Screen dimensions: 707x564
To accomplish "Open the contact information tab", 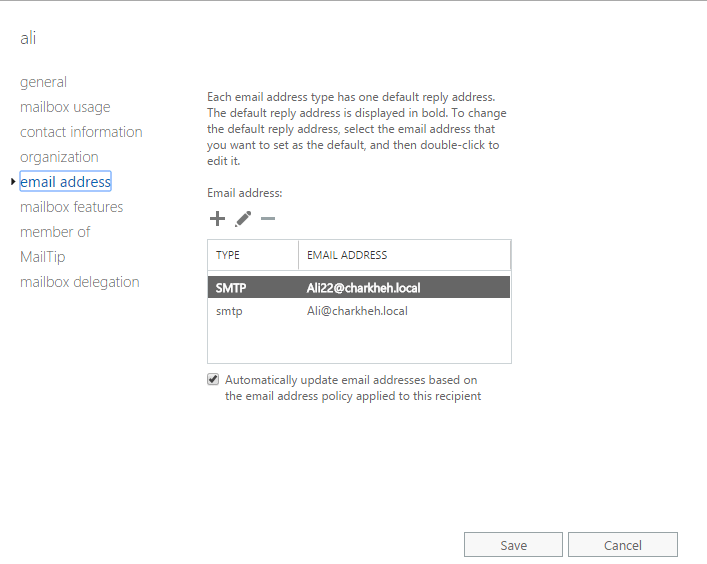I will click(81, 132).
